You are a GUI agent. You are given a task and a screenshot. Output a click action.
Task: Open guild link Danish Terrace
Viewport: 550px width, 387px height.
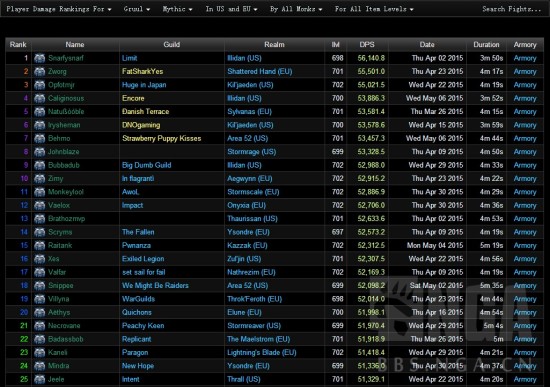[x=146, y=112]
